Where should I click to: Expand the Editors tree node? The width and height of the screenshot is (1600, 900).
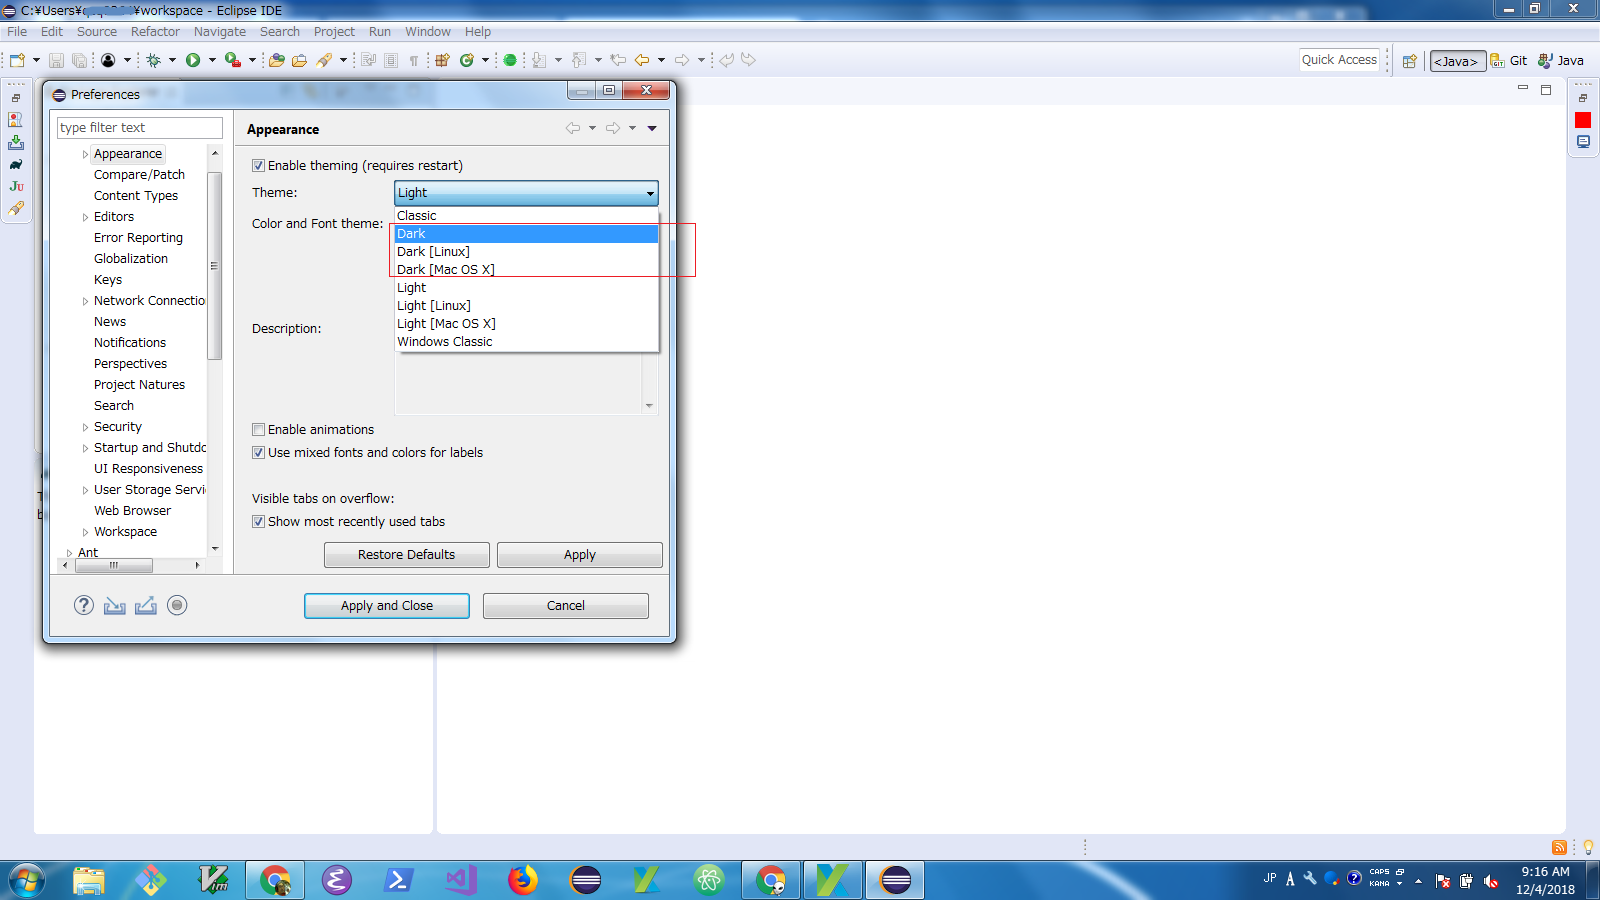(x=85, y=217)
